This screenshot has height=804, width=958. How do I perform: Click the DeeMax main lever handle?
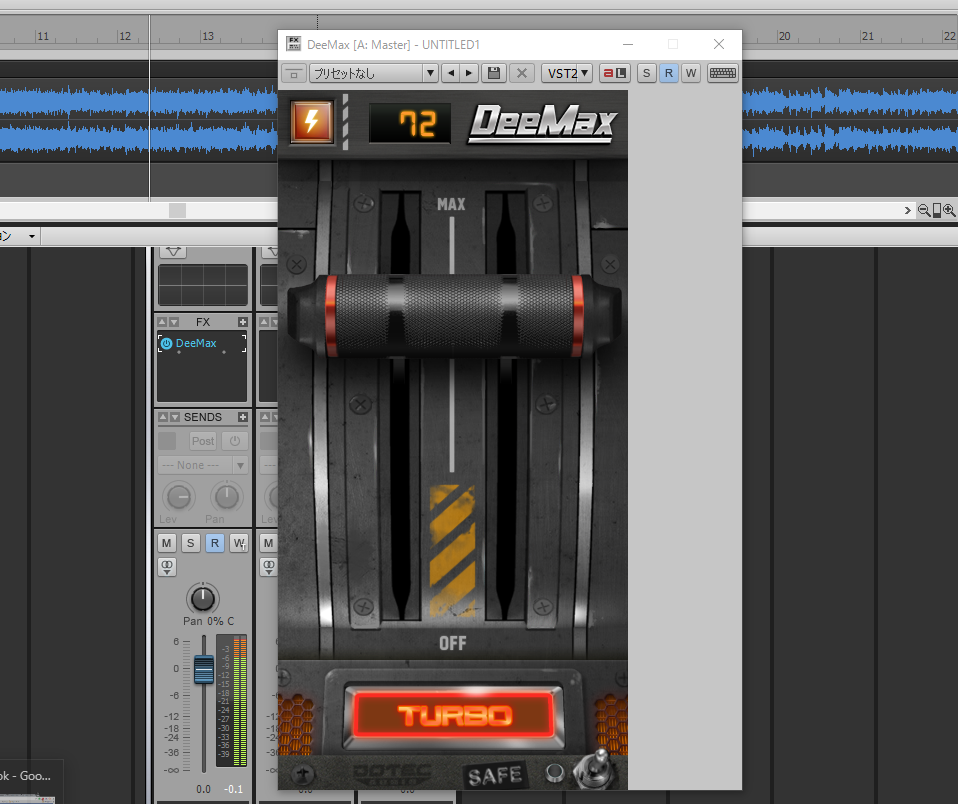point(454,316)
